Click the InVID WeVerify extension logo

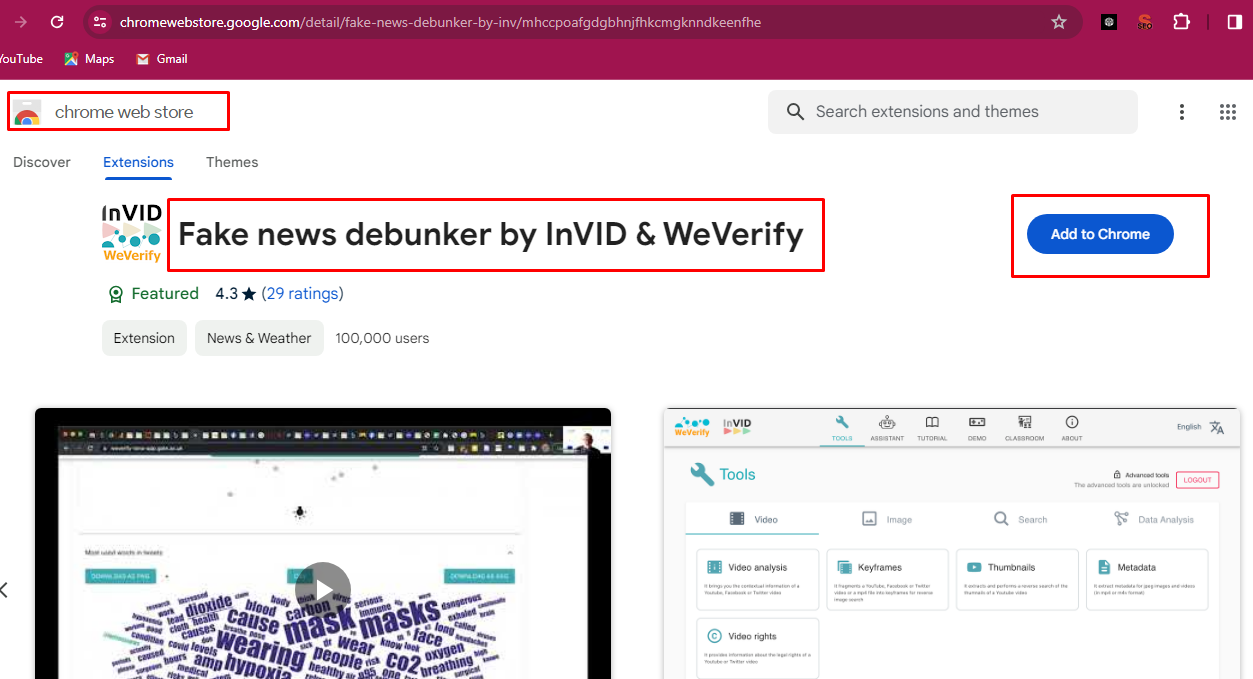pyautogui.click(x=131, y=233)
